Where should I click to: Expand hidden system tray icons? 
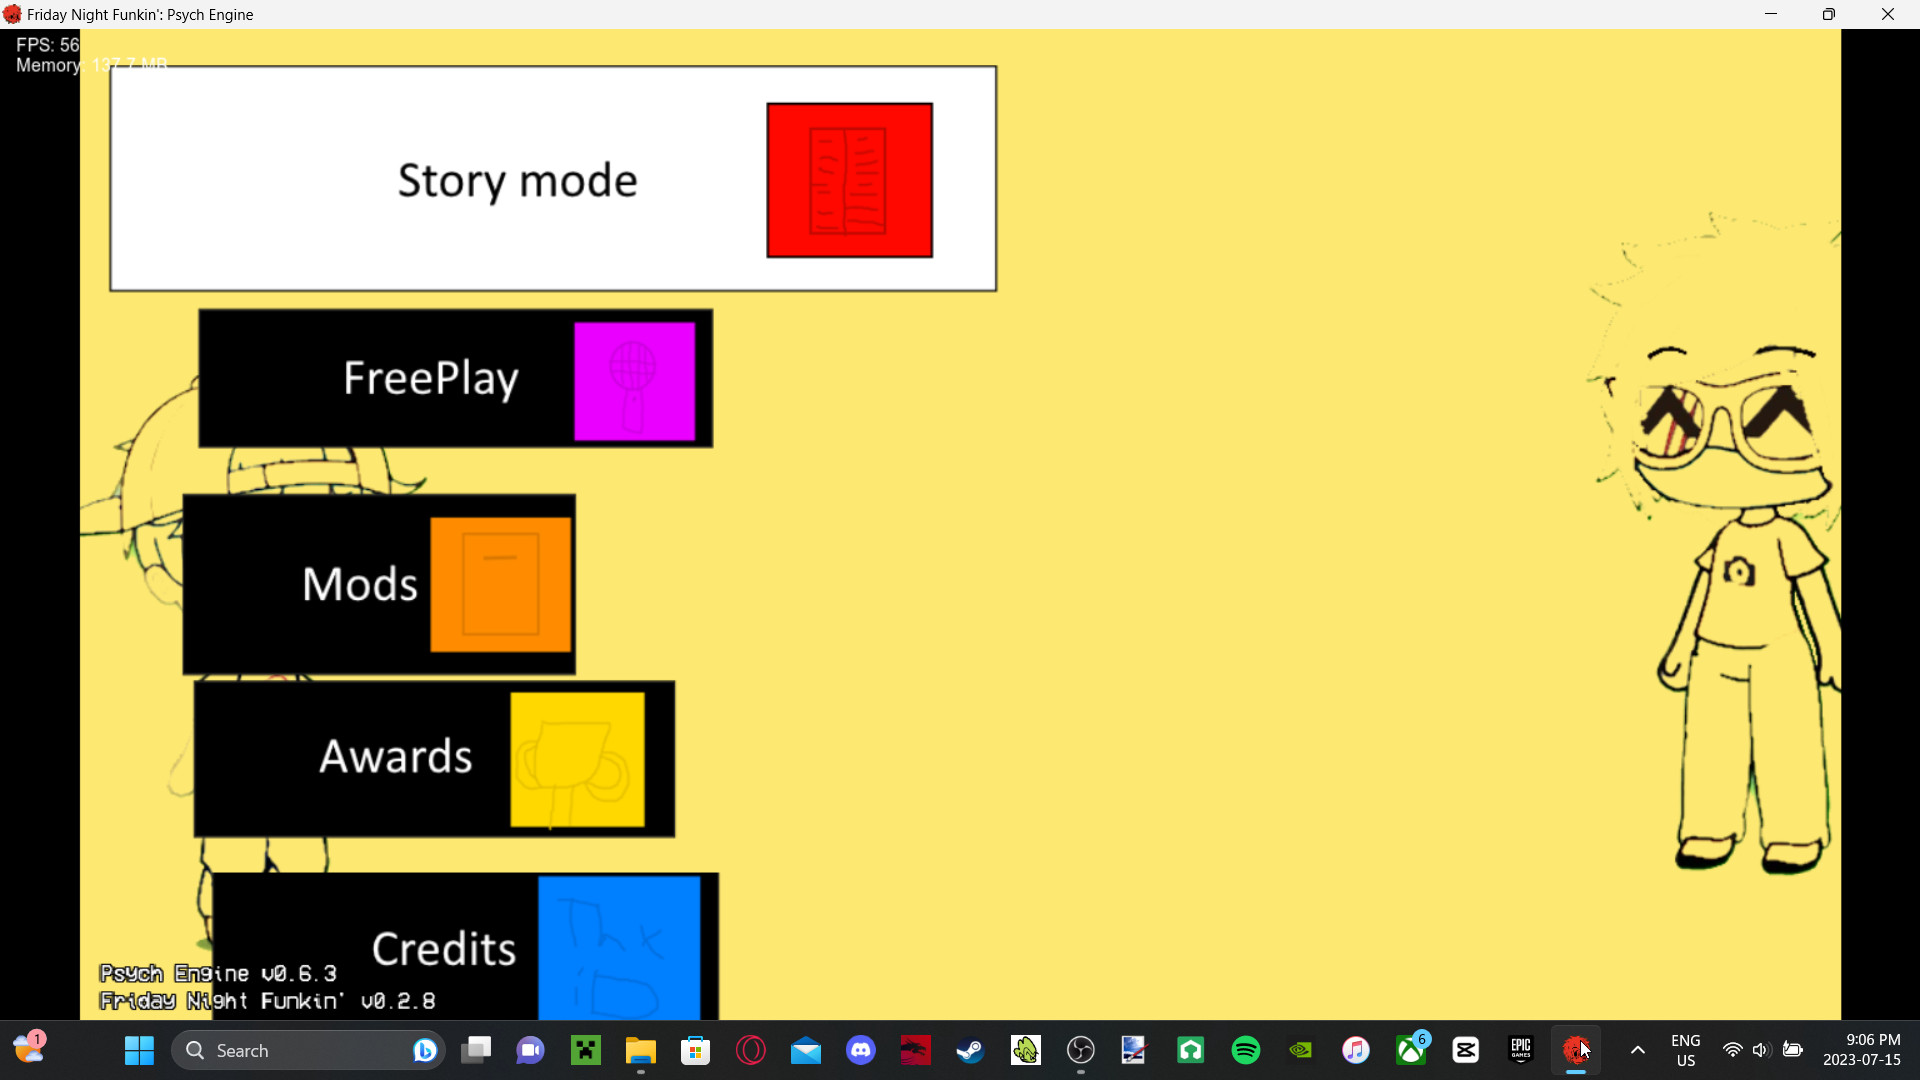click(1636, 1050)
